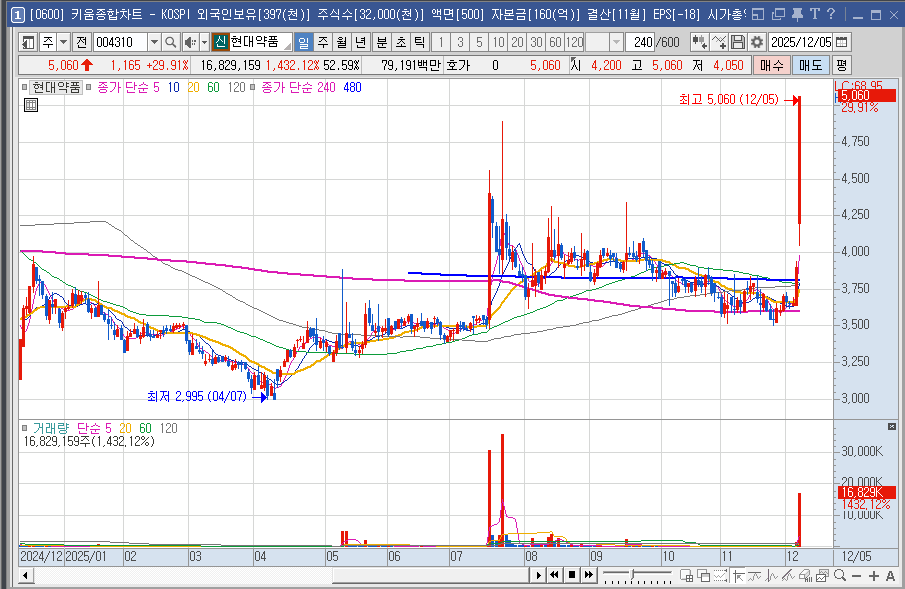Select the 주 weekly chart period
905x589 pixels.
pyautogui.click(x=323, y=42)
